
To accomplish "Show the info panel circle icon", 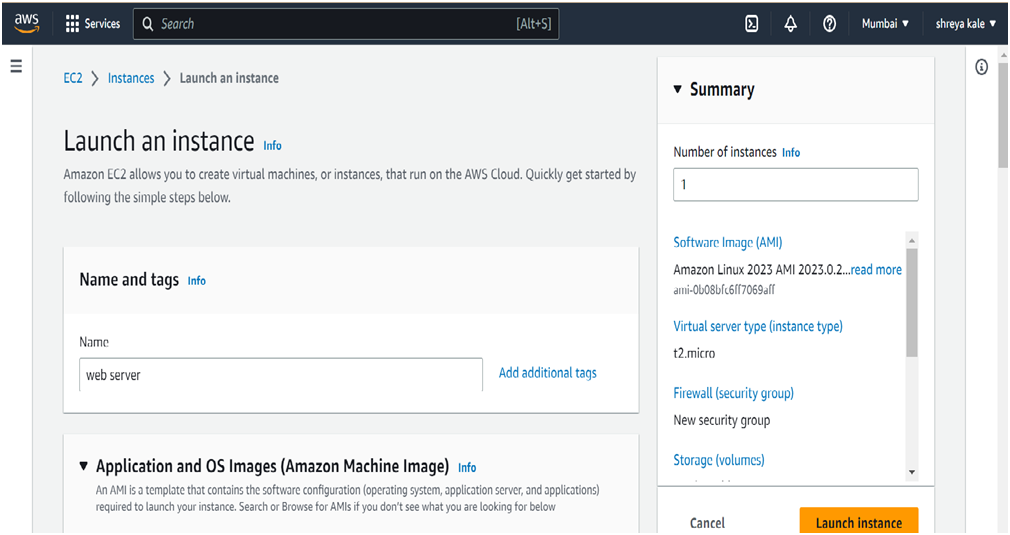I will [x=981, y=67].
